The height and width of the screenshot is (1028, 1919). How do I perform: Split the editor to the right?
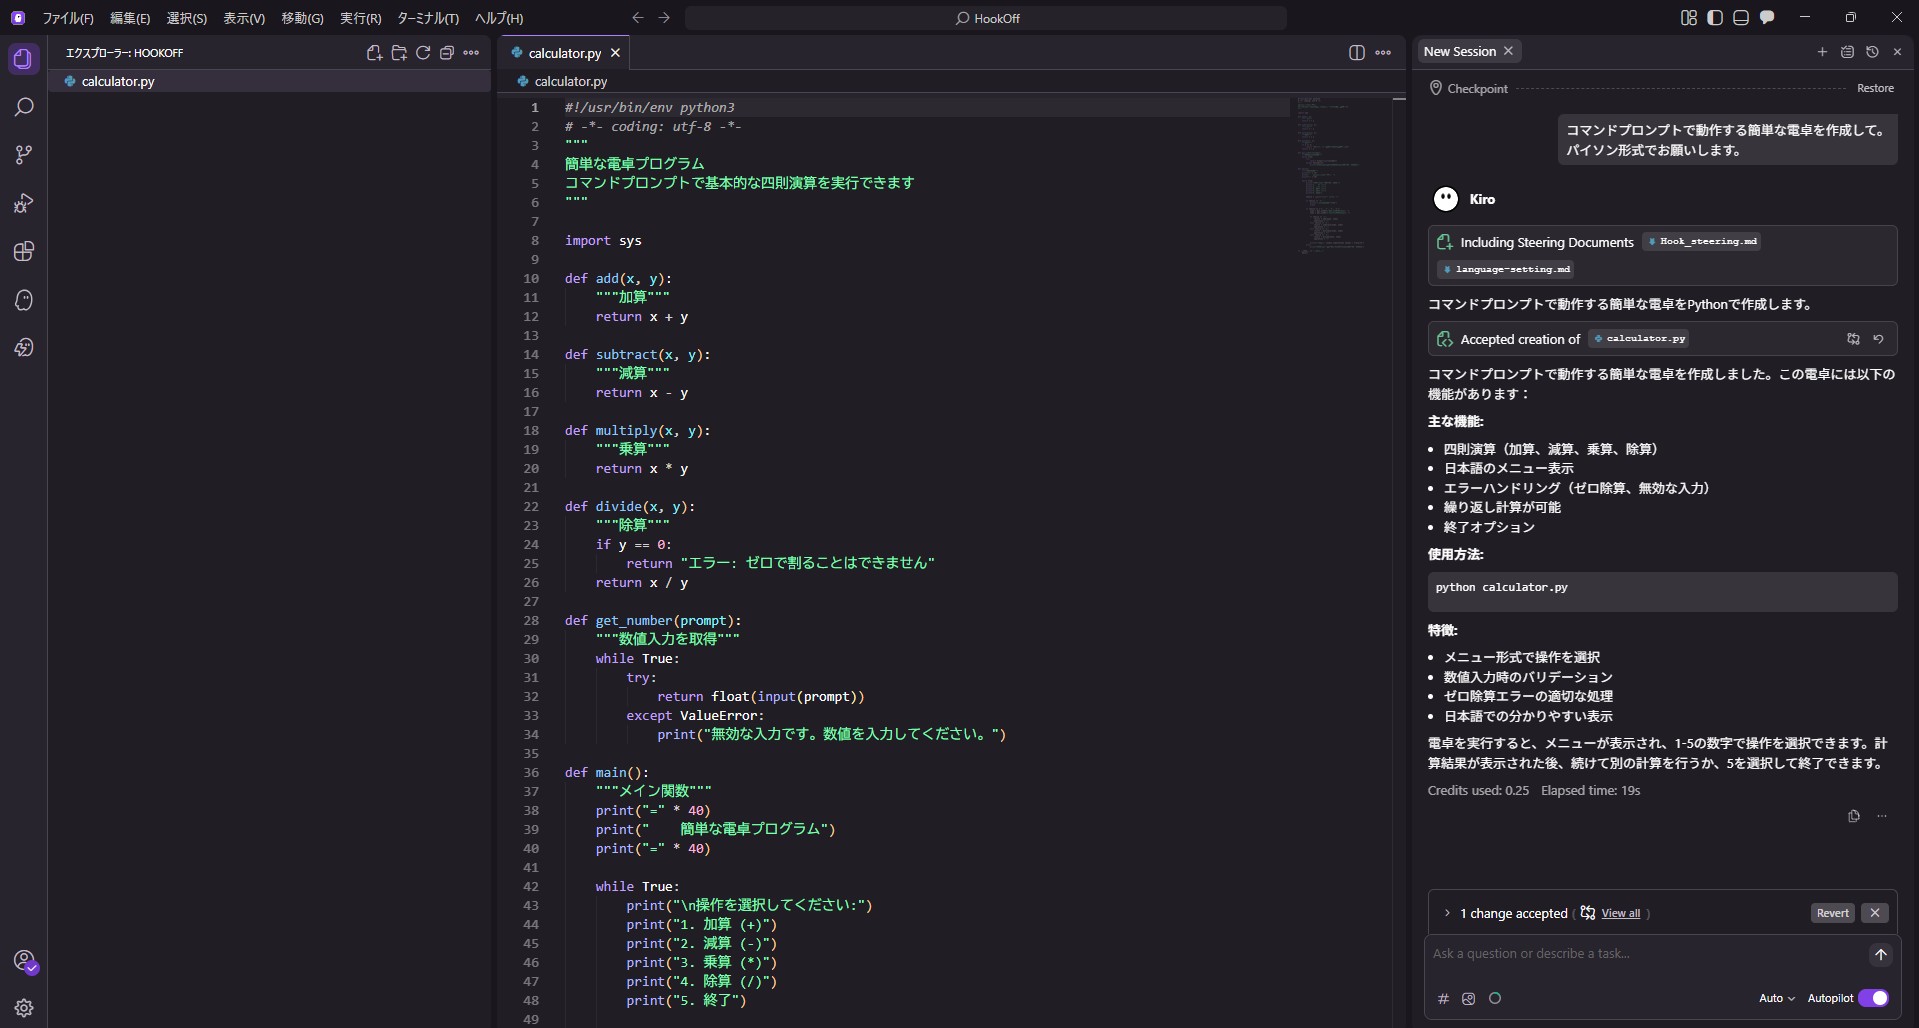(x=1356, y=53)
